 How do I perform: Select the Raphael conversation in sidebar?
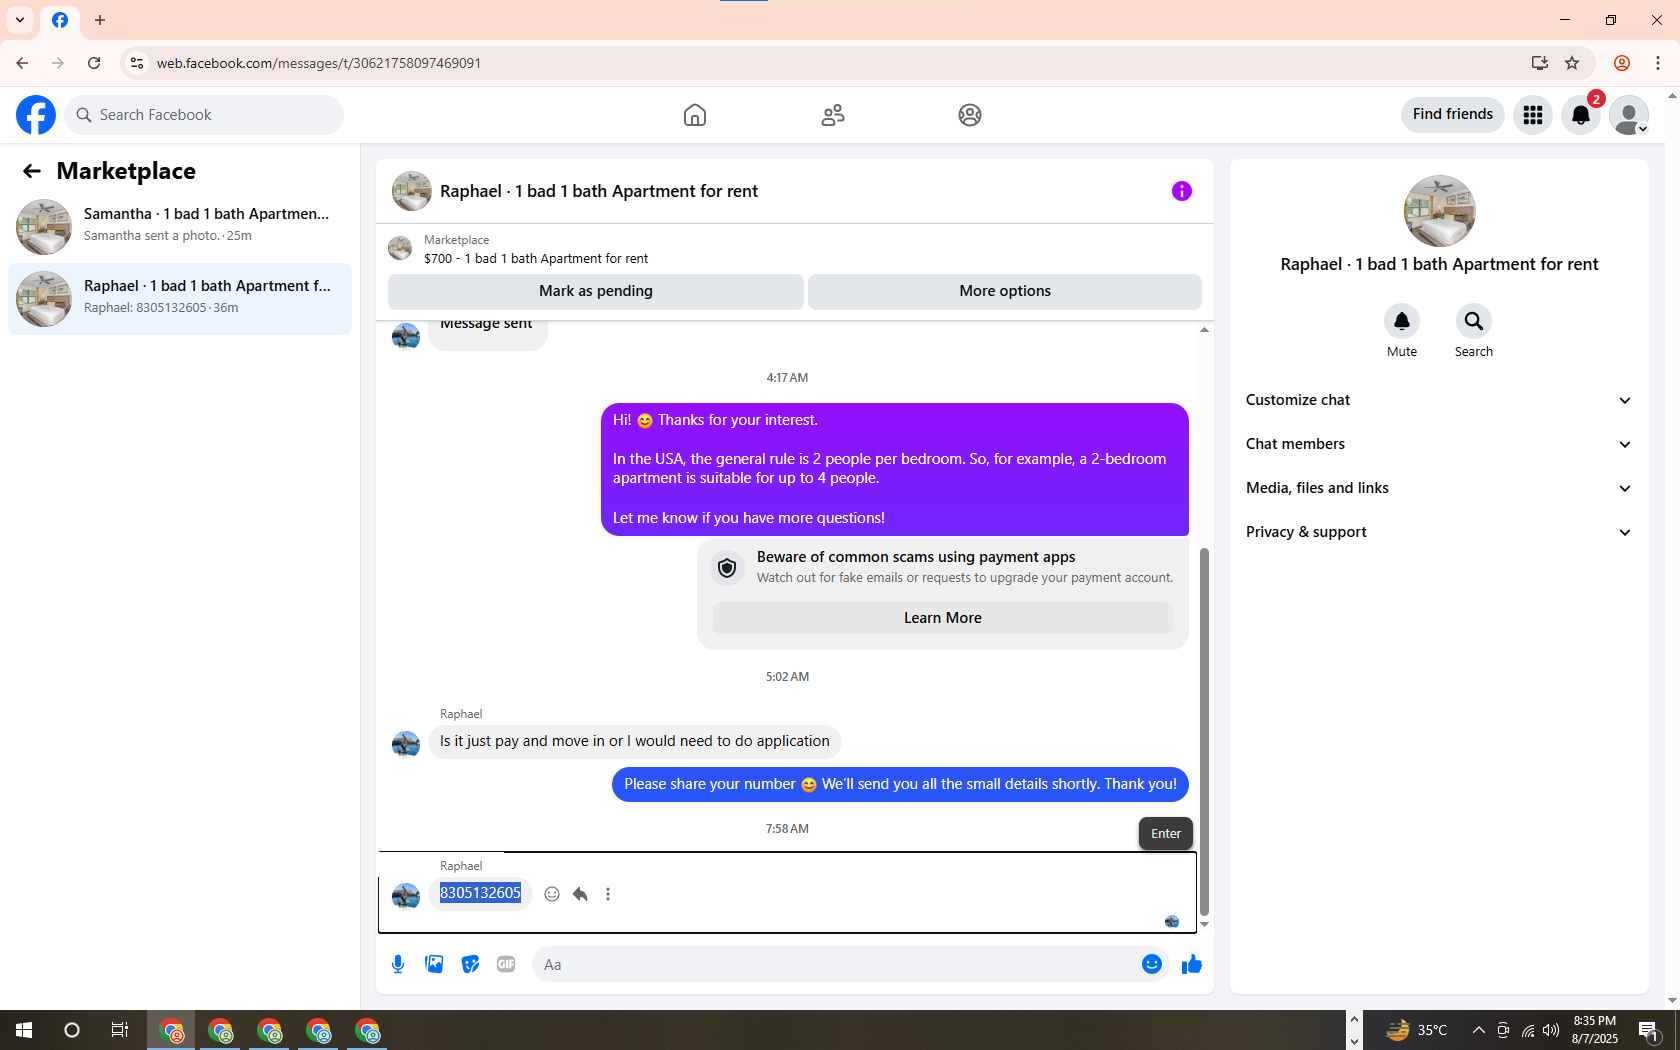[180, 299]
